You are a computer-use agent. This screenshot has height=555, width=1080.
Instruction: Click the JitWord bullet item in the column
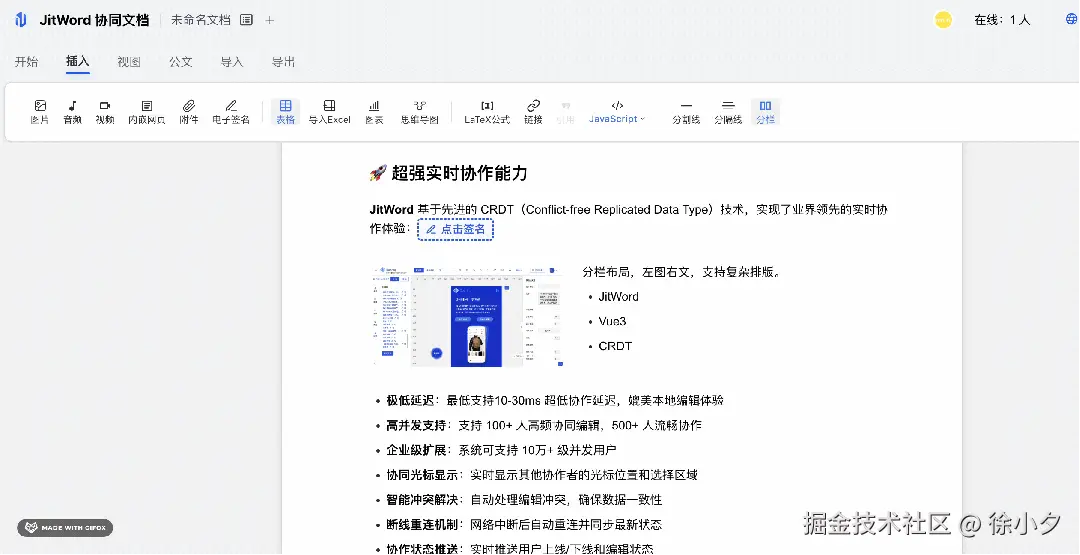coord(619,297)
